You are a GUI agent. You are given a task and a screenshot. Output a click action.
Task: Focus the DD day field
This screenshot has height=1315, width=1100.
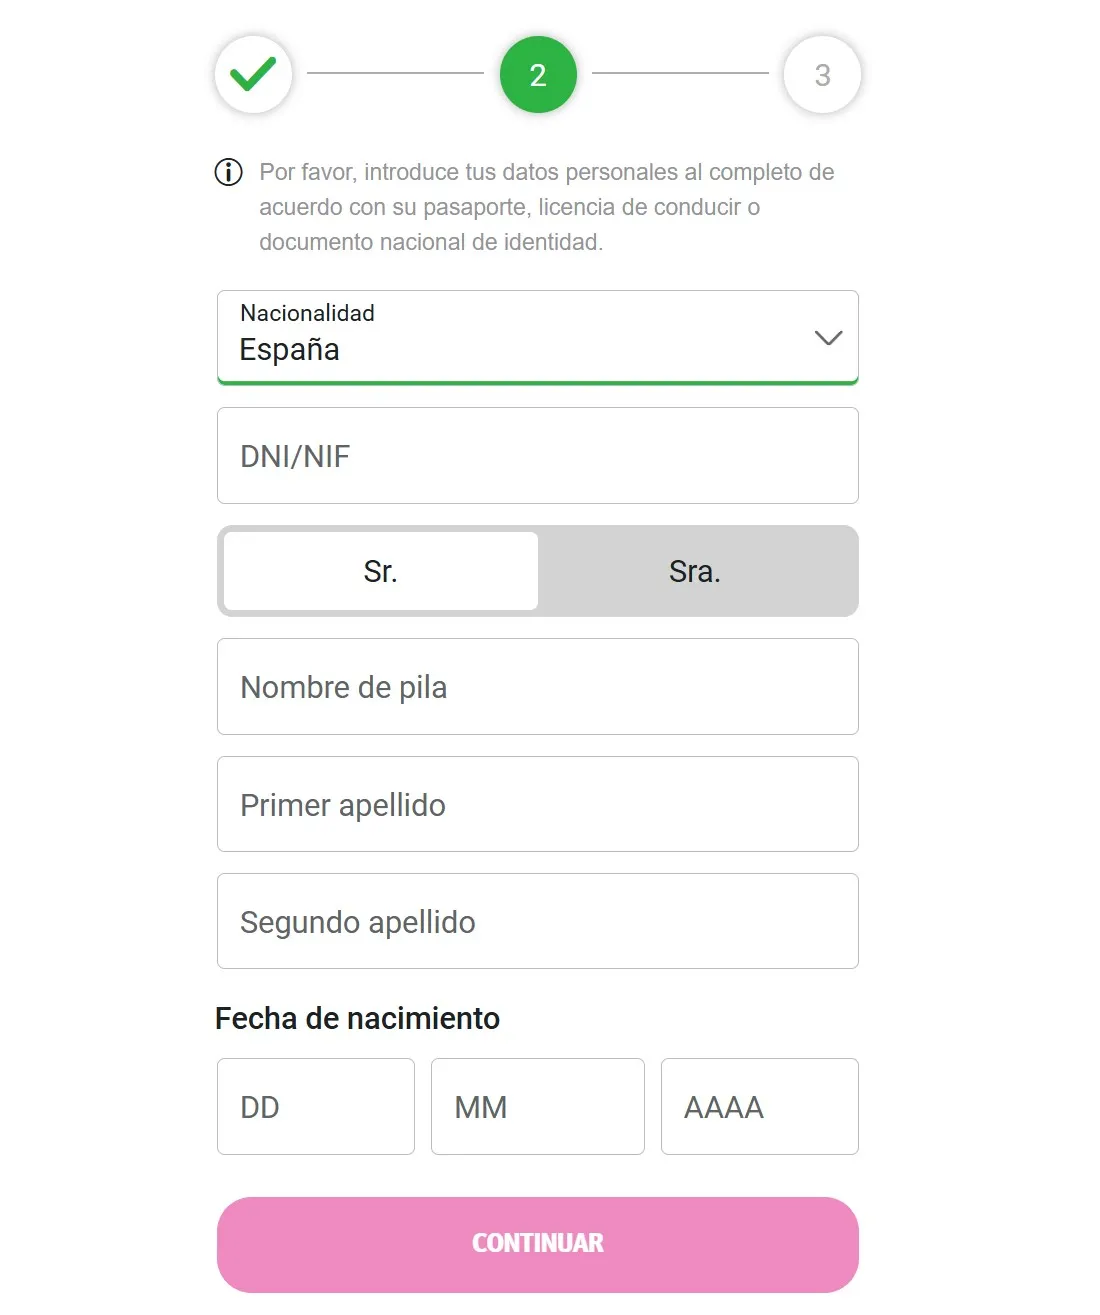coord(316,1106)
